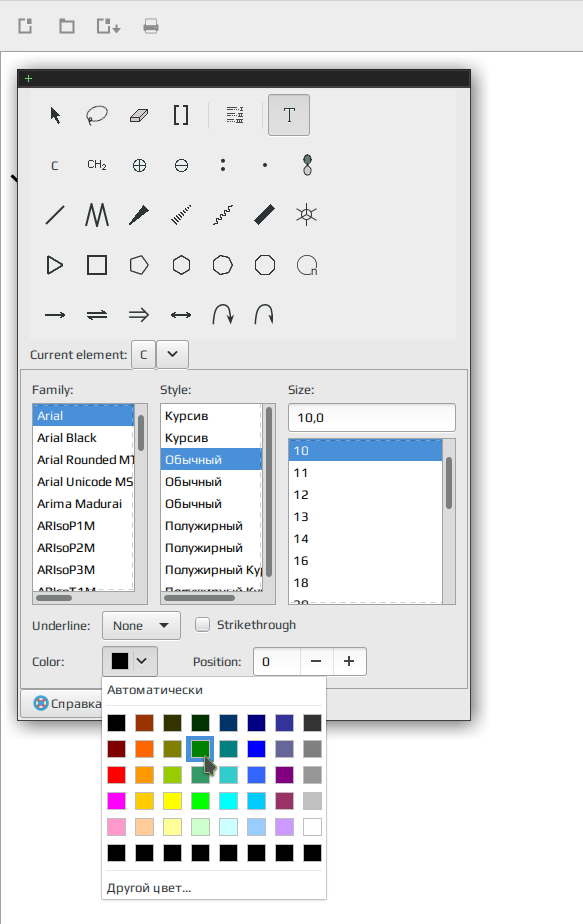Select the three-membered ring tool
Viewport: 583px width, 924px height.
pos(55,265)
